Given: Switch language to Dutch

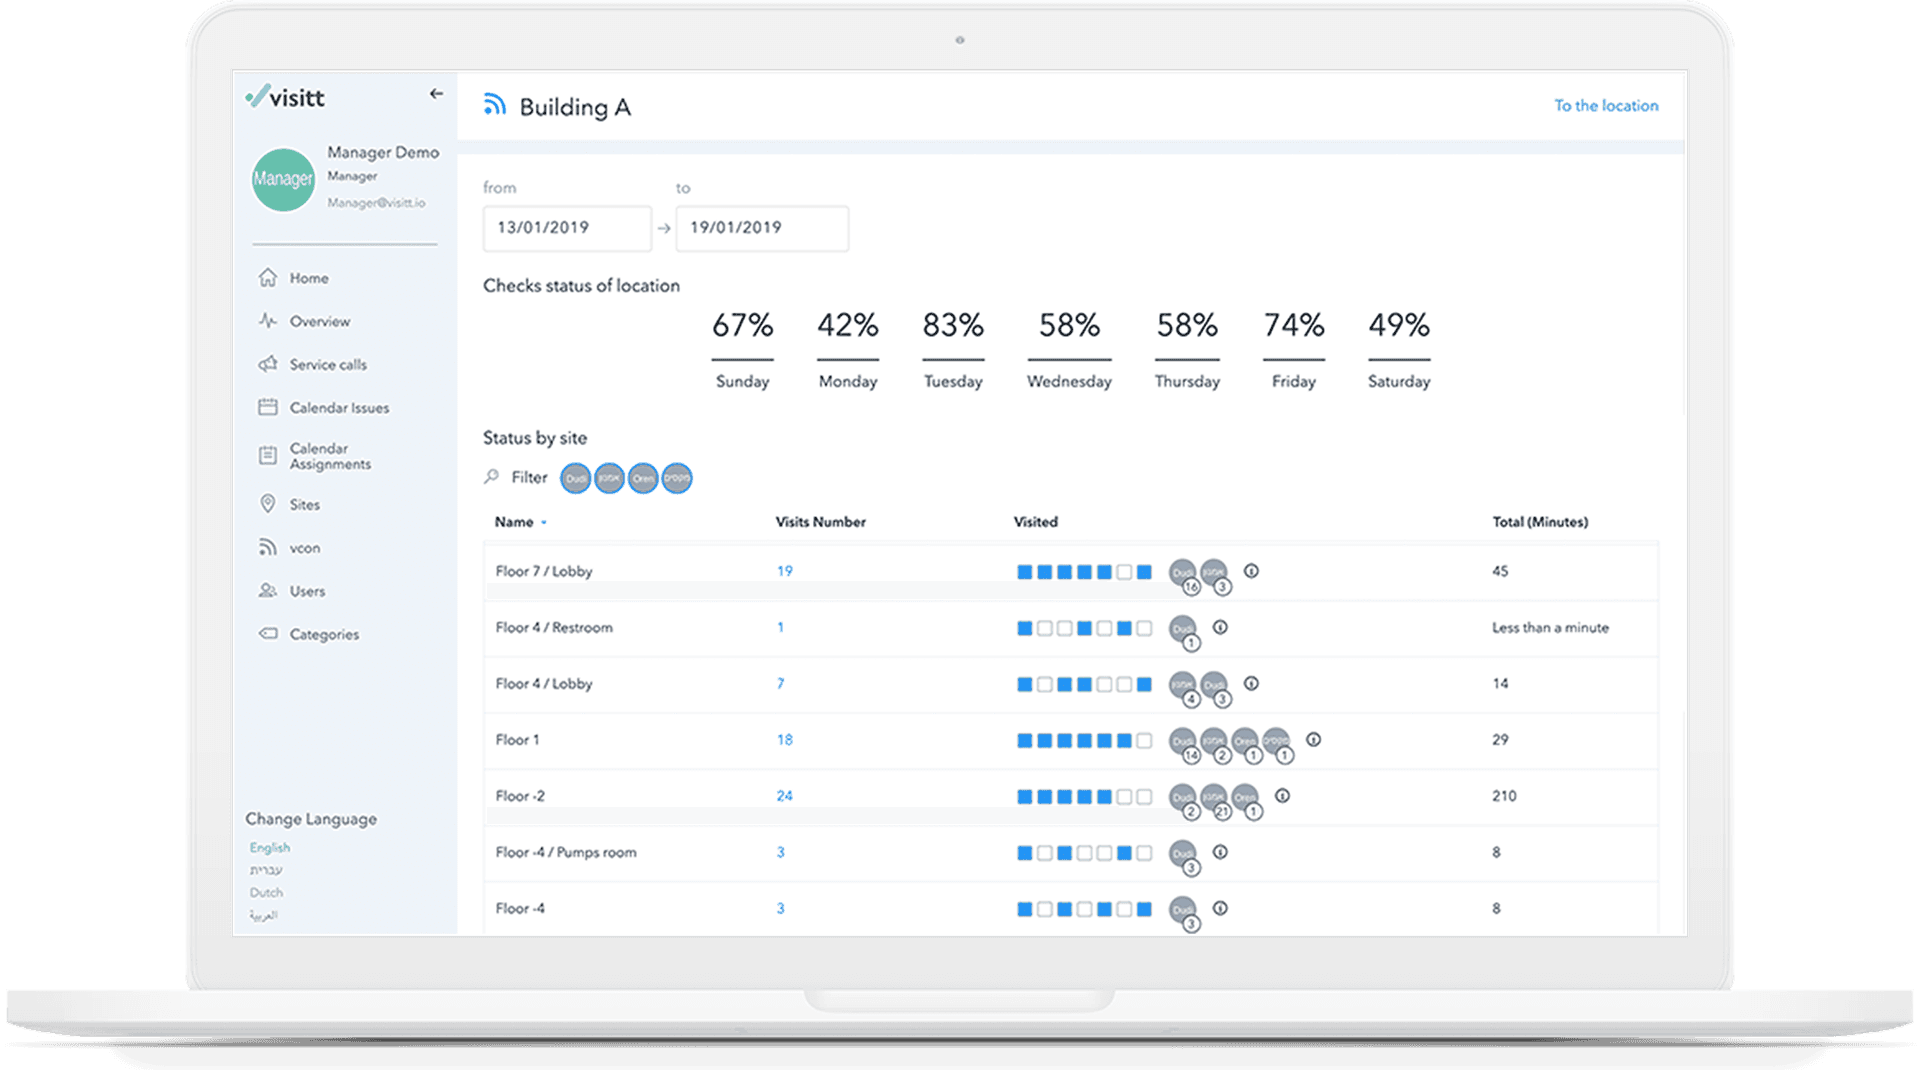Looking at the screenshot, I should (266, 892).
